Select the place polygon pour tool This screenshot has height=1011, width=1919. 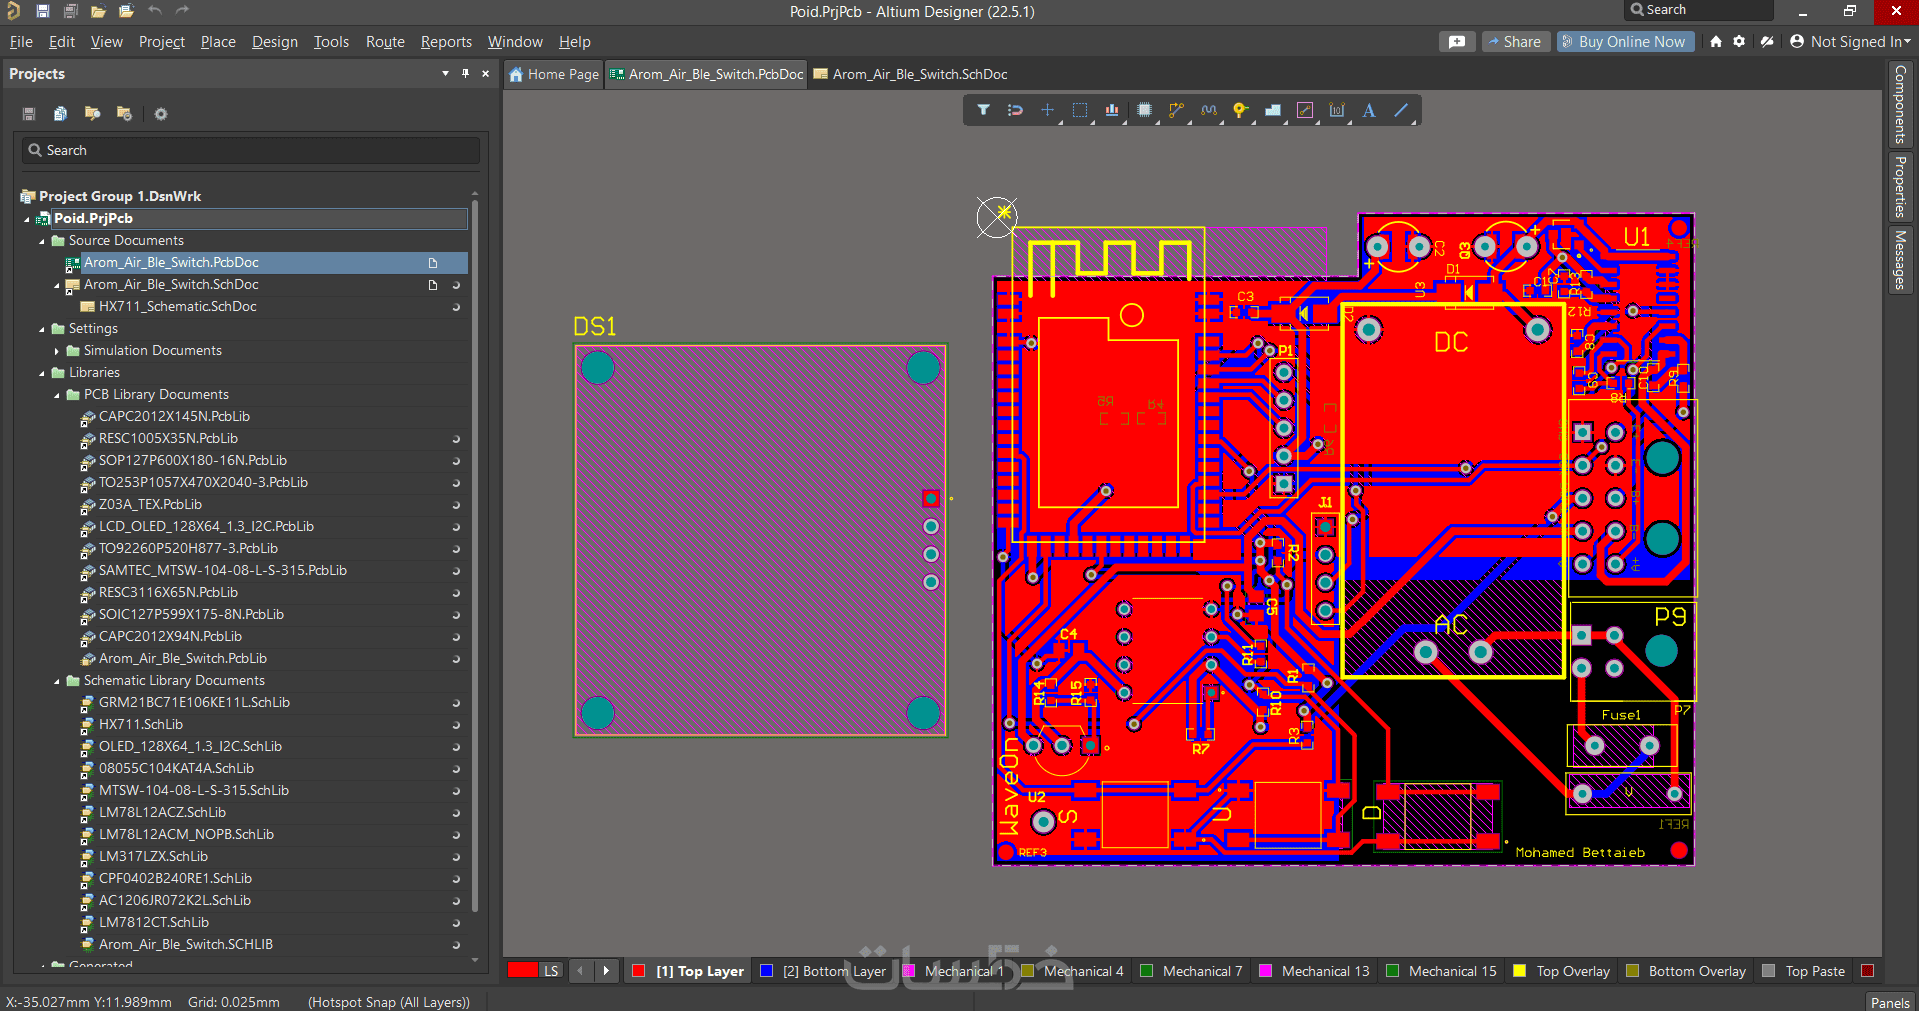coord(1273,110)
